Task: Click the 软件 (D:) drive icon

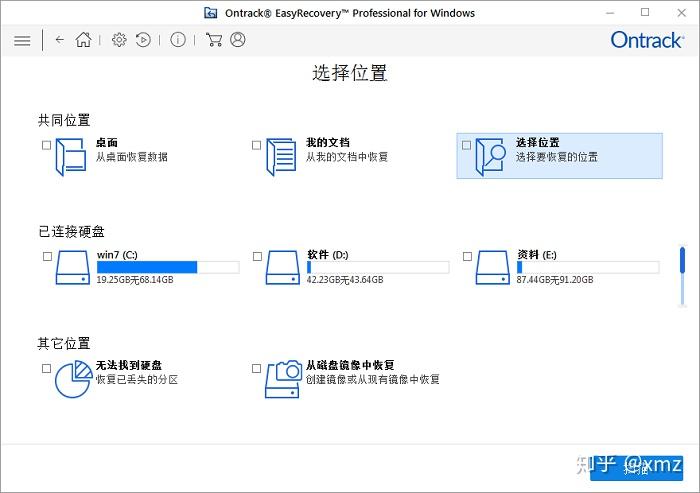Action: 282,267
